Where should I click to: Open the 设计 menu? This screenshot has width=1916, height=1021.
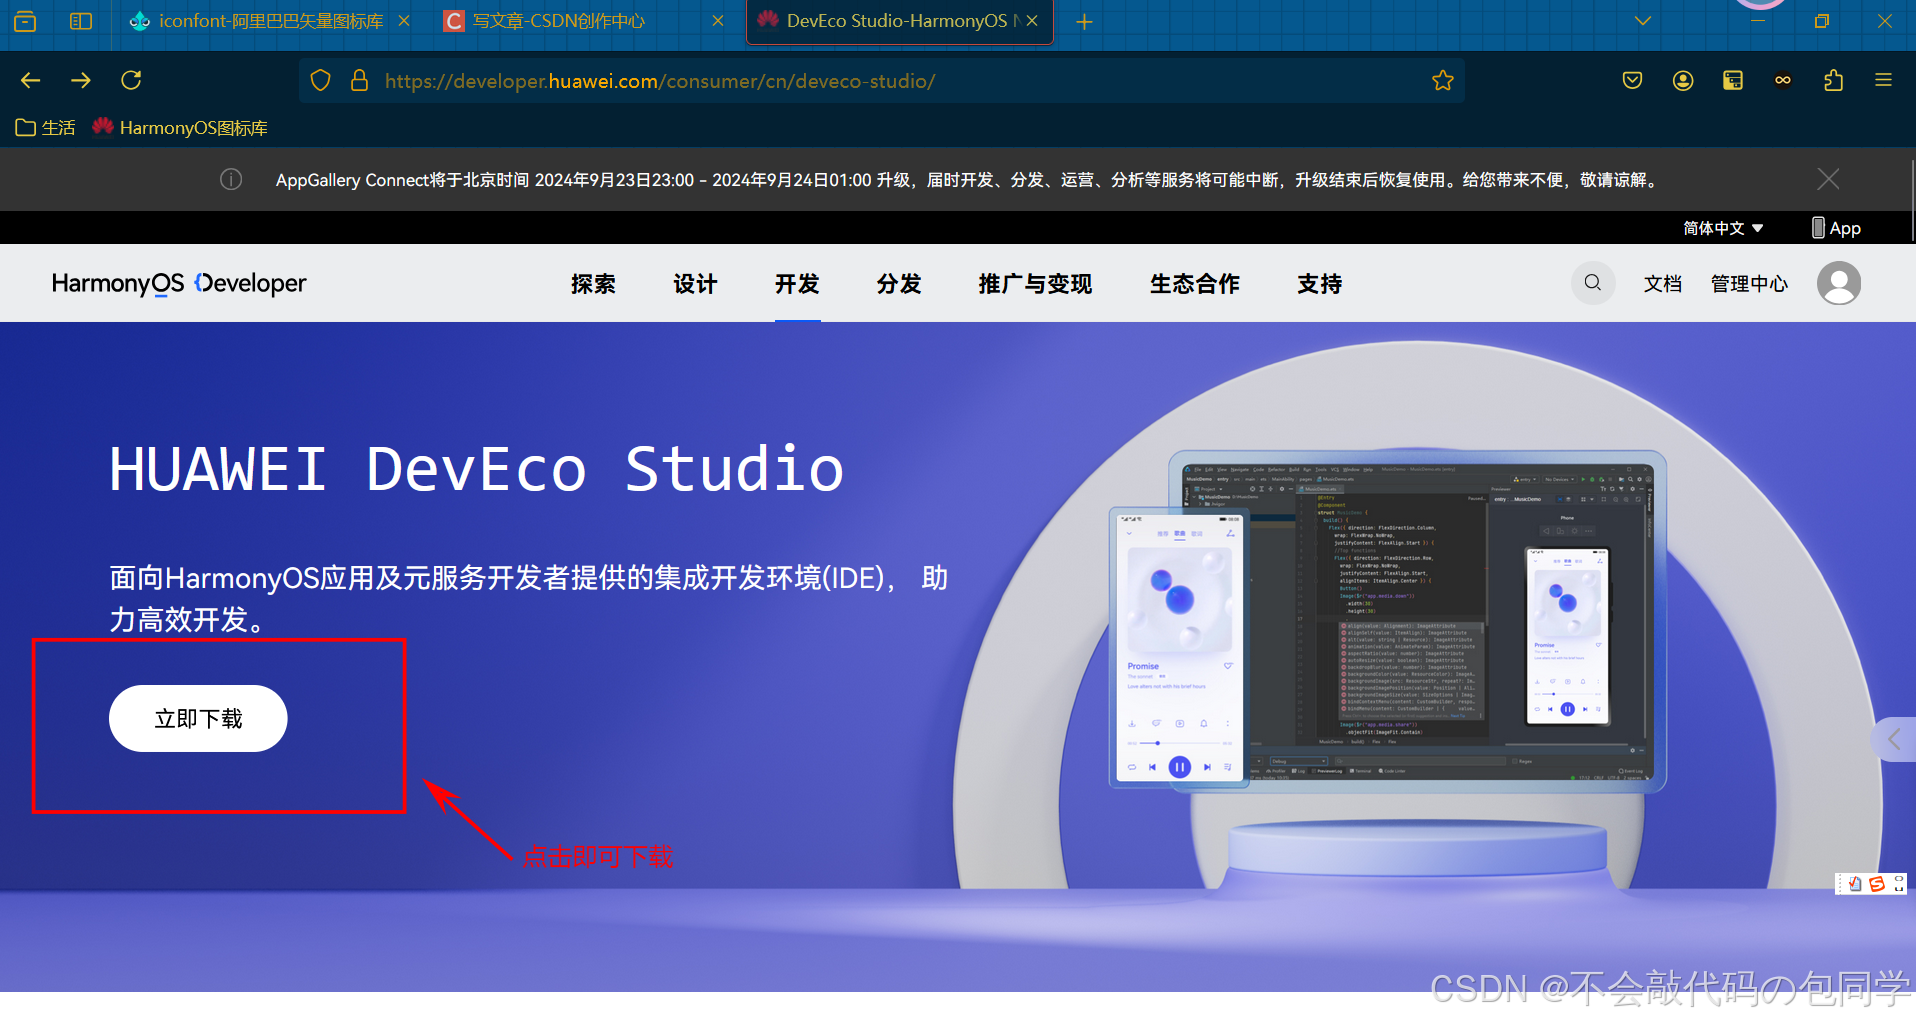tap(695, 284)
